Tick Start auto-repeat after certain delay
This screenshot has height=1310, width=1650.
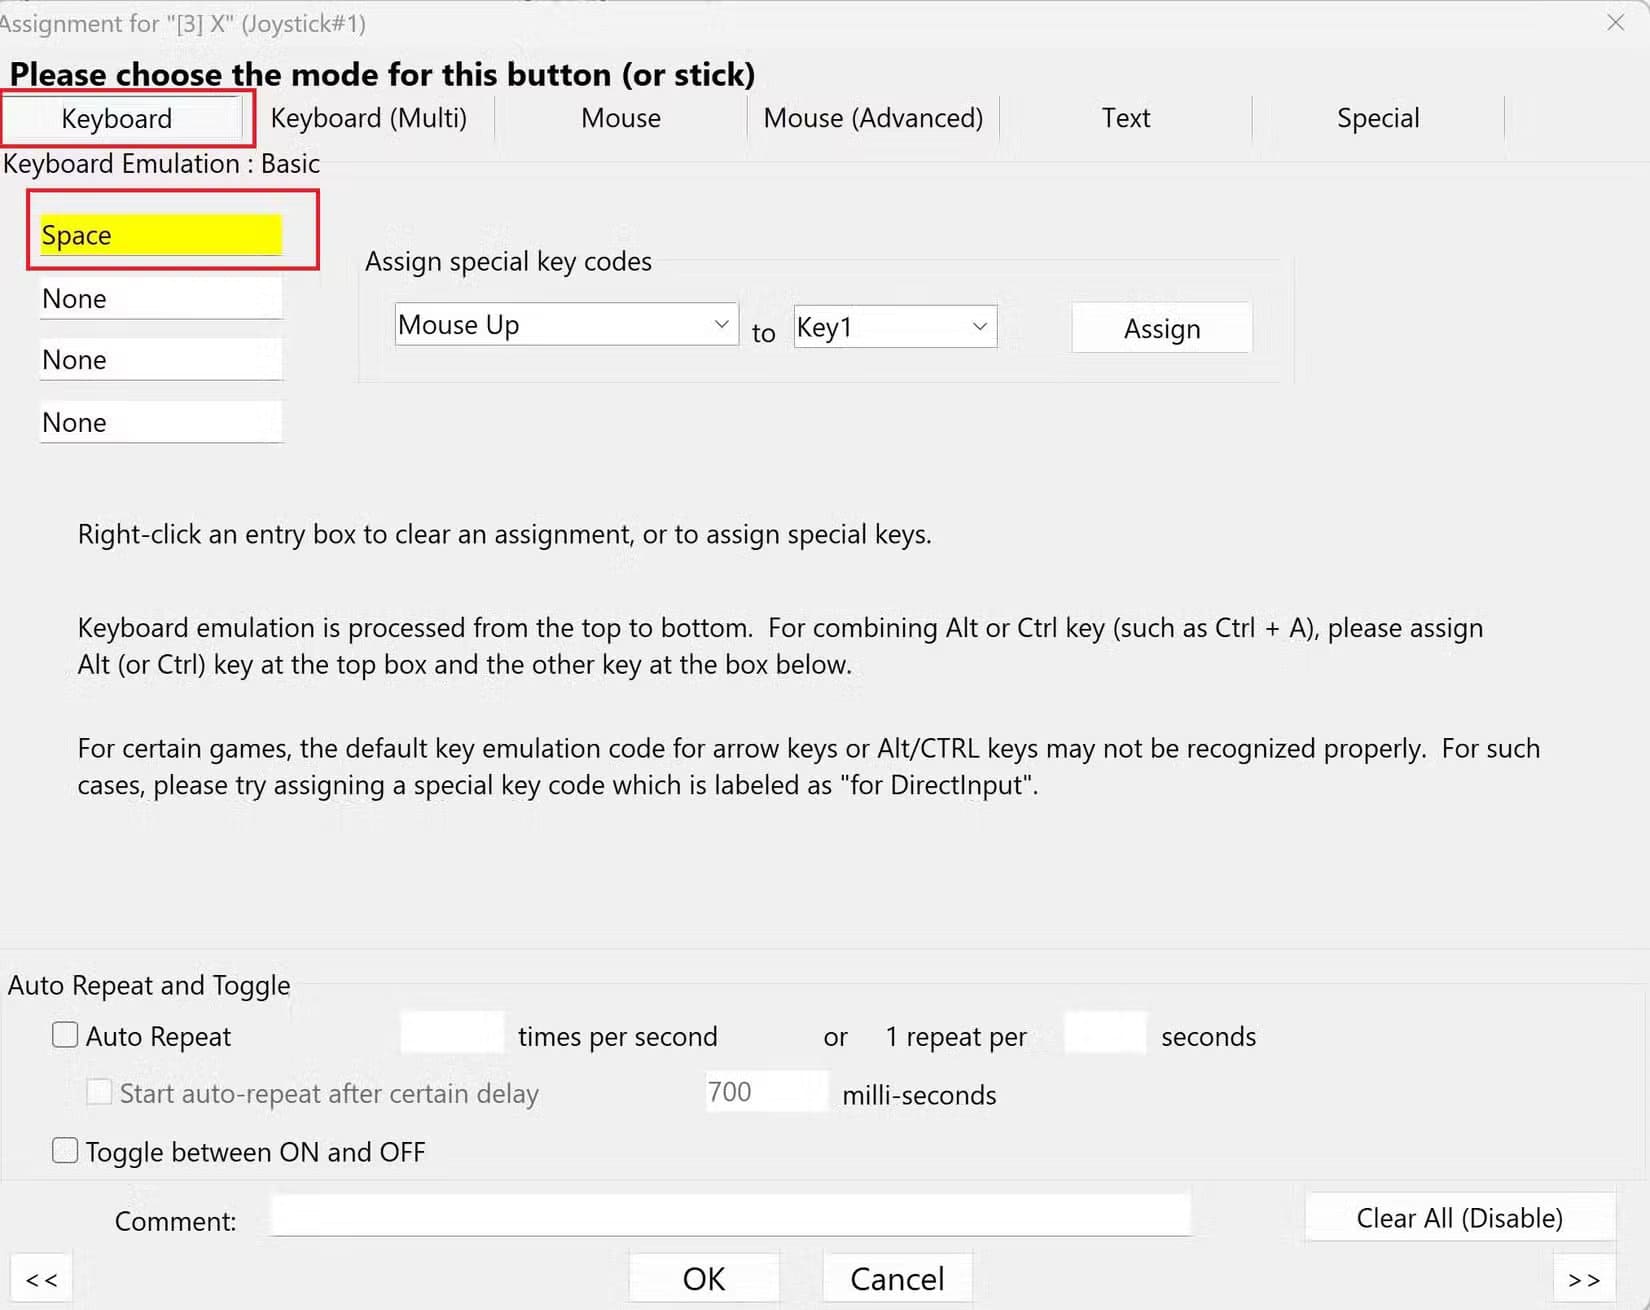click(x=99, y=1092)
